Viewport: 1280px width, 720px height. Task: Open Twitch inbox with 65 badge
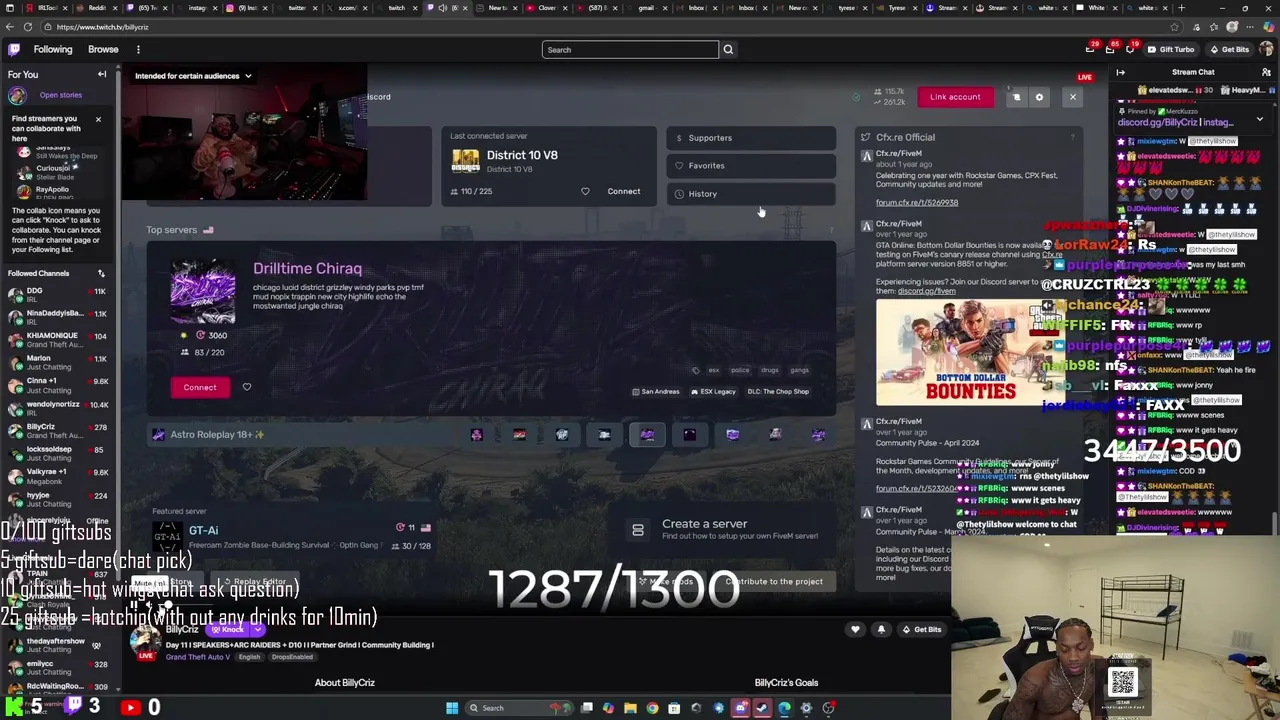click(1110, 49)
